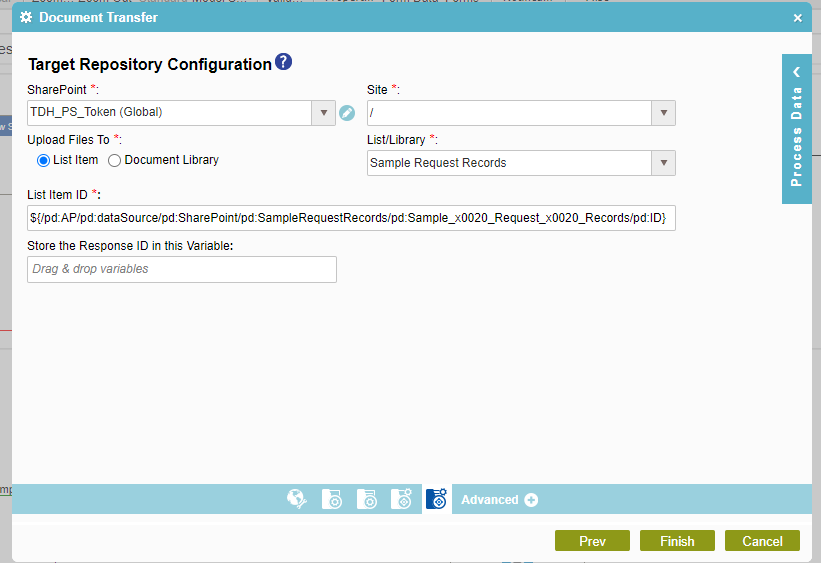This screenshot has width=821, height=563.
Task: Click the plus icon next to Advanced
Action: click(x=531, y=500)
